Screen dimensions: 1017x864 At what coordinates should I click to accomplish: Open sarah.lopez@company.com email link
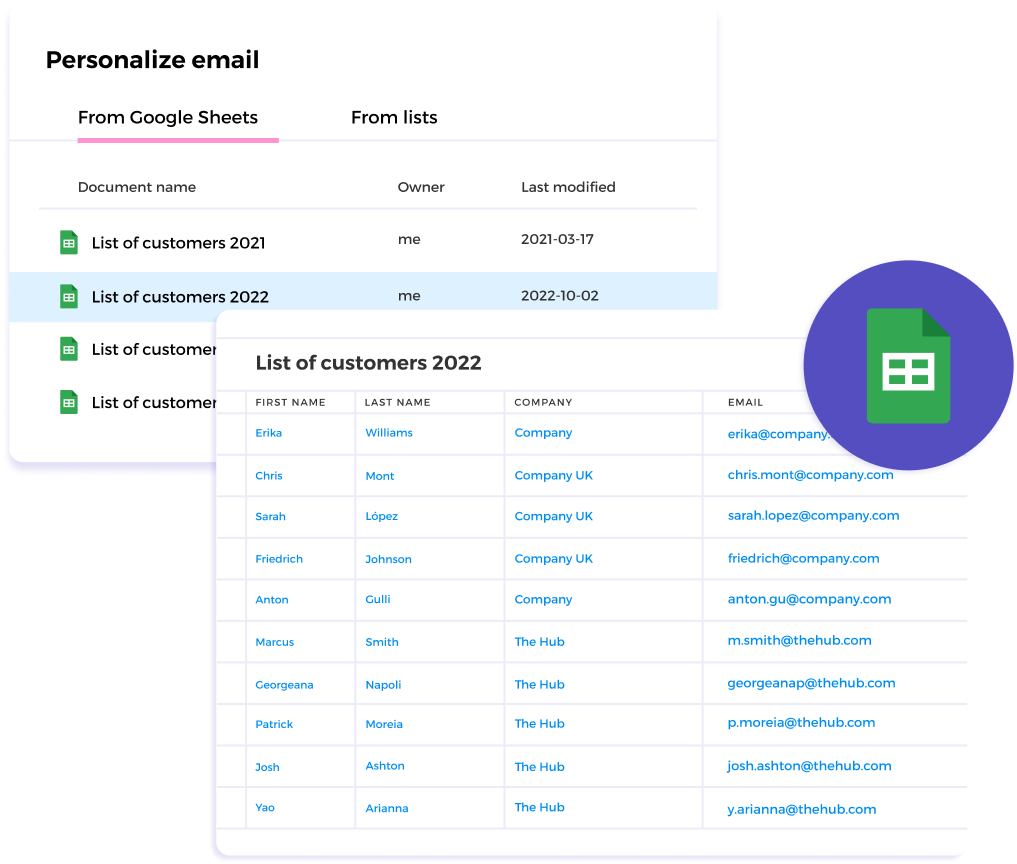point(811,516)
